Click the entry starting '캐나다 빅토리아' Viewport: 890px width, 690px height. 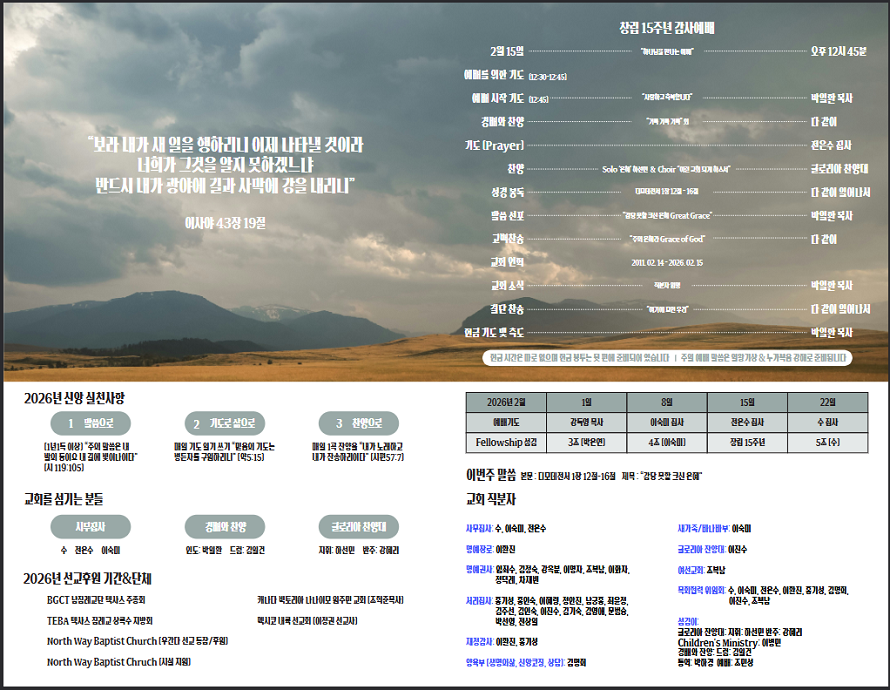330,600
